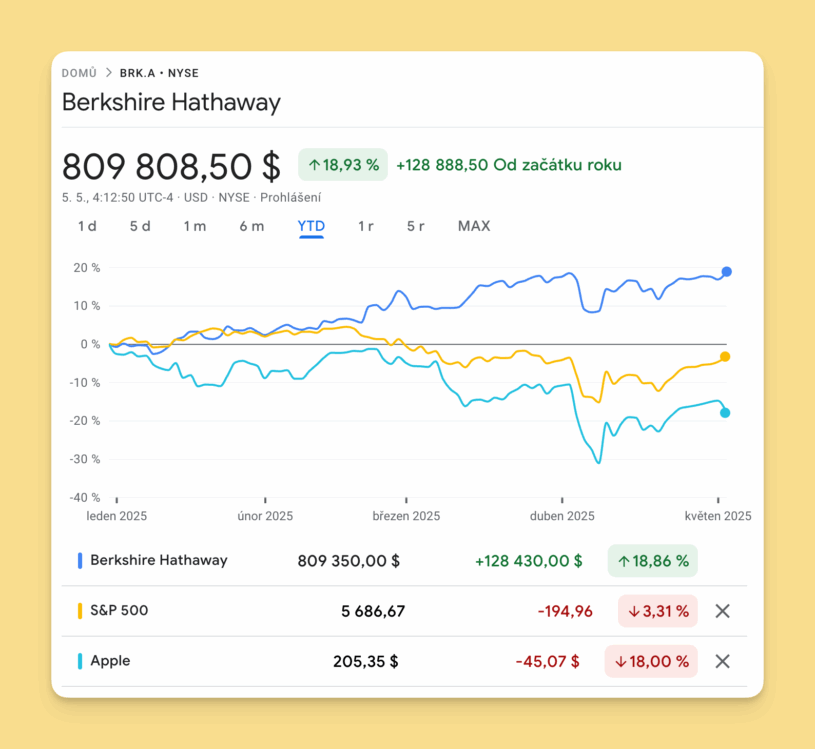Click the blue Berkshire endpoint dot on chart

point(727,272)
